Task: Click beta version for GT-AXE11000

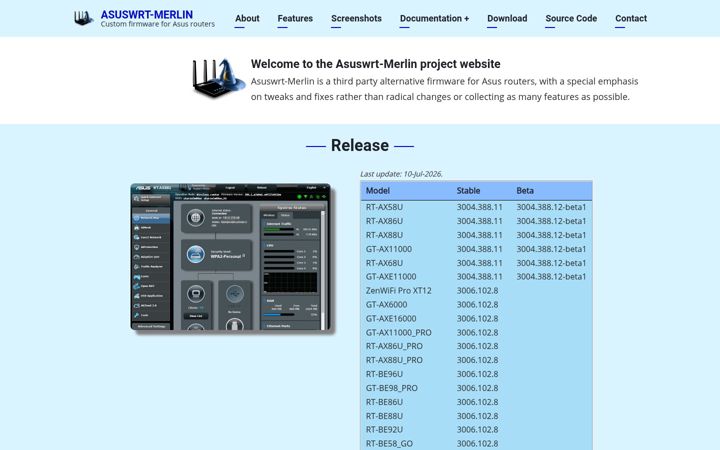Action: point(551,276)
